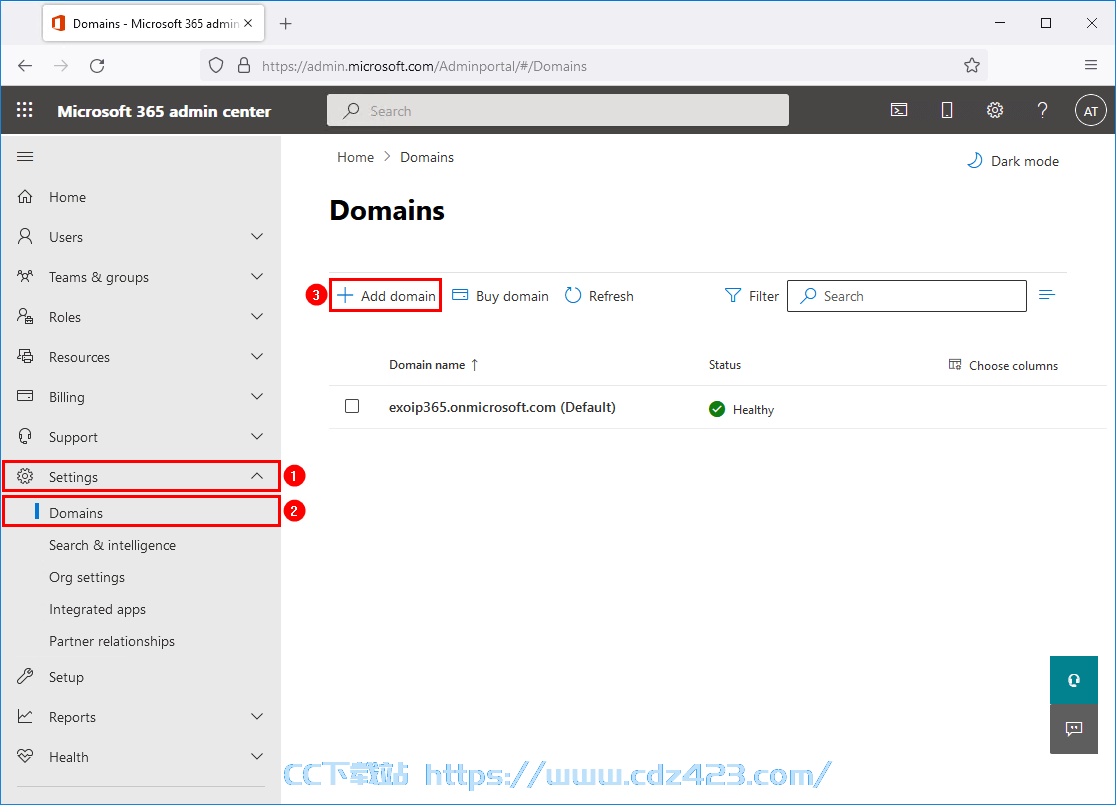Select the exoip365.onmicrosoft.com checkbox
This screenshot has height=805, width=1116.
click(352, 406)
